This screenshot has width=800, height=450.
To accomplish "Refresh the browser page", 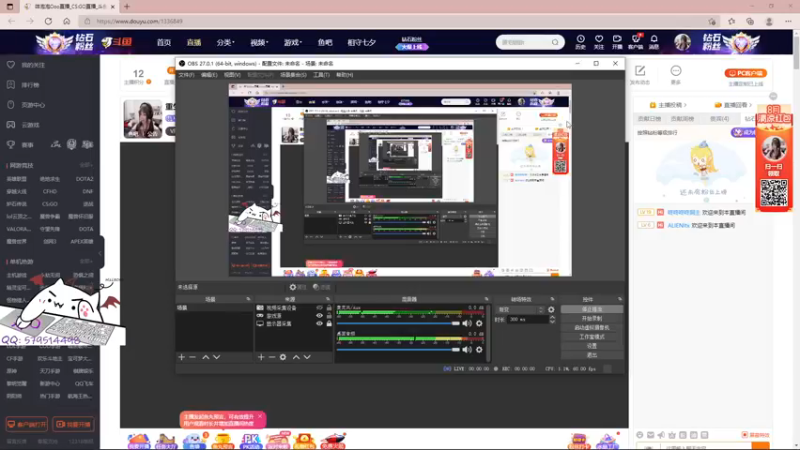I will pos(48,21).
